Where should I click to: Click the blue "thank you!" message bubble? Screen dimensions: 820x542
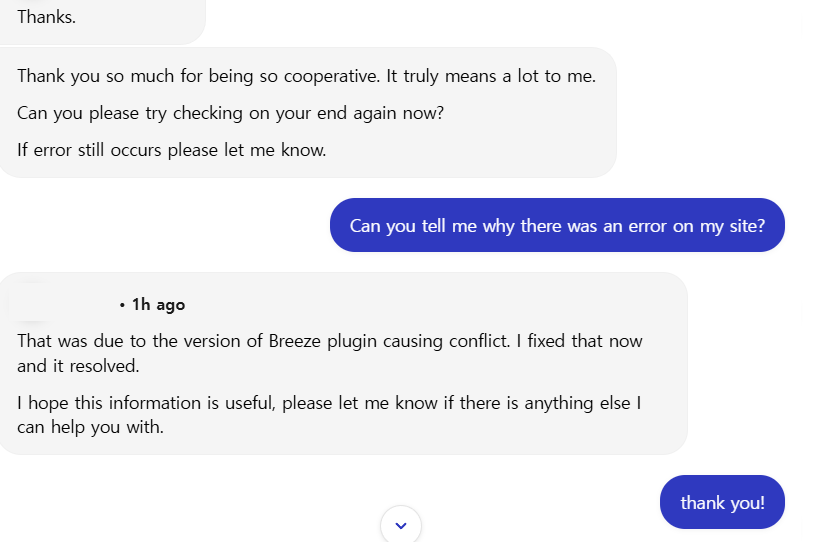[722, 503]
